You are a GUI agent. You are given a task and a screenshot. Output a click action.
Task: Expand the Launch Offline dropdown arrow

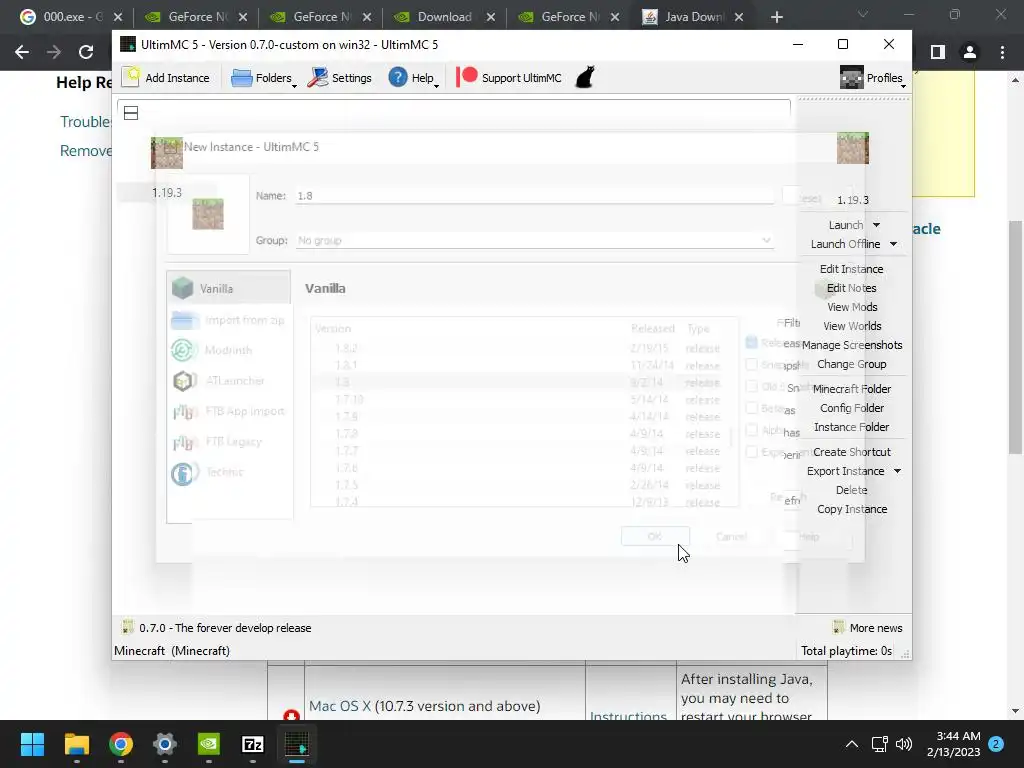click(893, 244)
